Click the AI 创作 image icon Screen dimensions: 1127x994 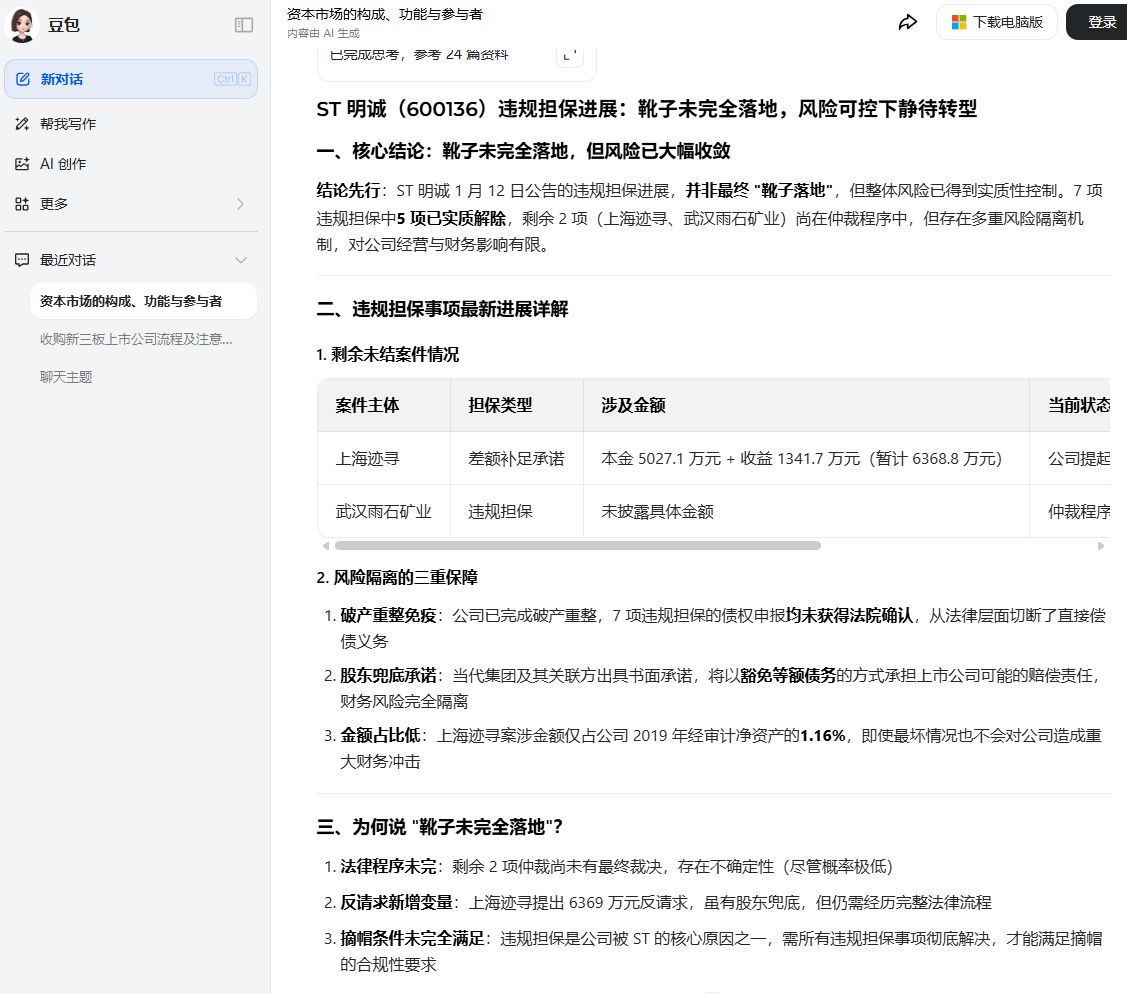click(22, 164)
